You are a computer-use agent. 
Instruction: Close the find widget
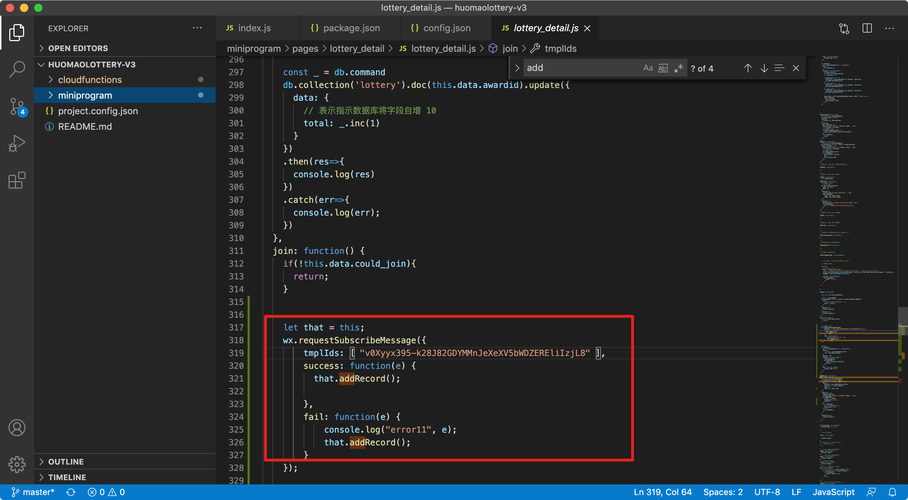(x=796, y=68)
